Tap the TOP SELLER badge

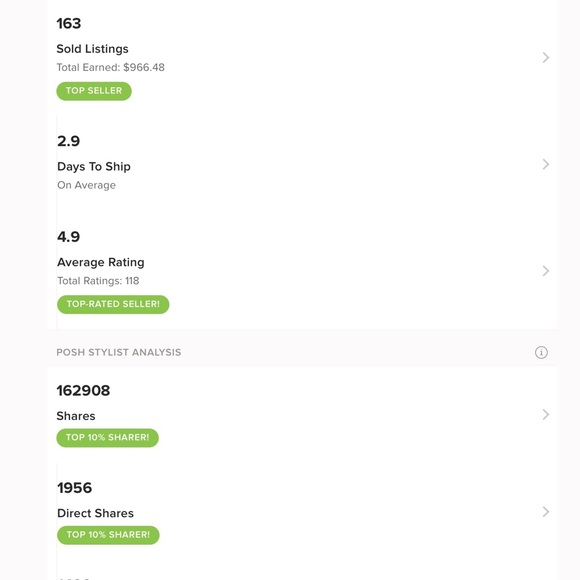[x=94, y=91]
